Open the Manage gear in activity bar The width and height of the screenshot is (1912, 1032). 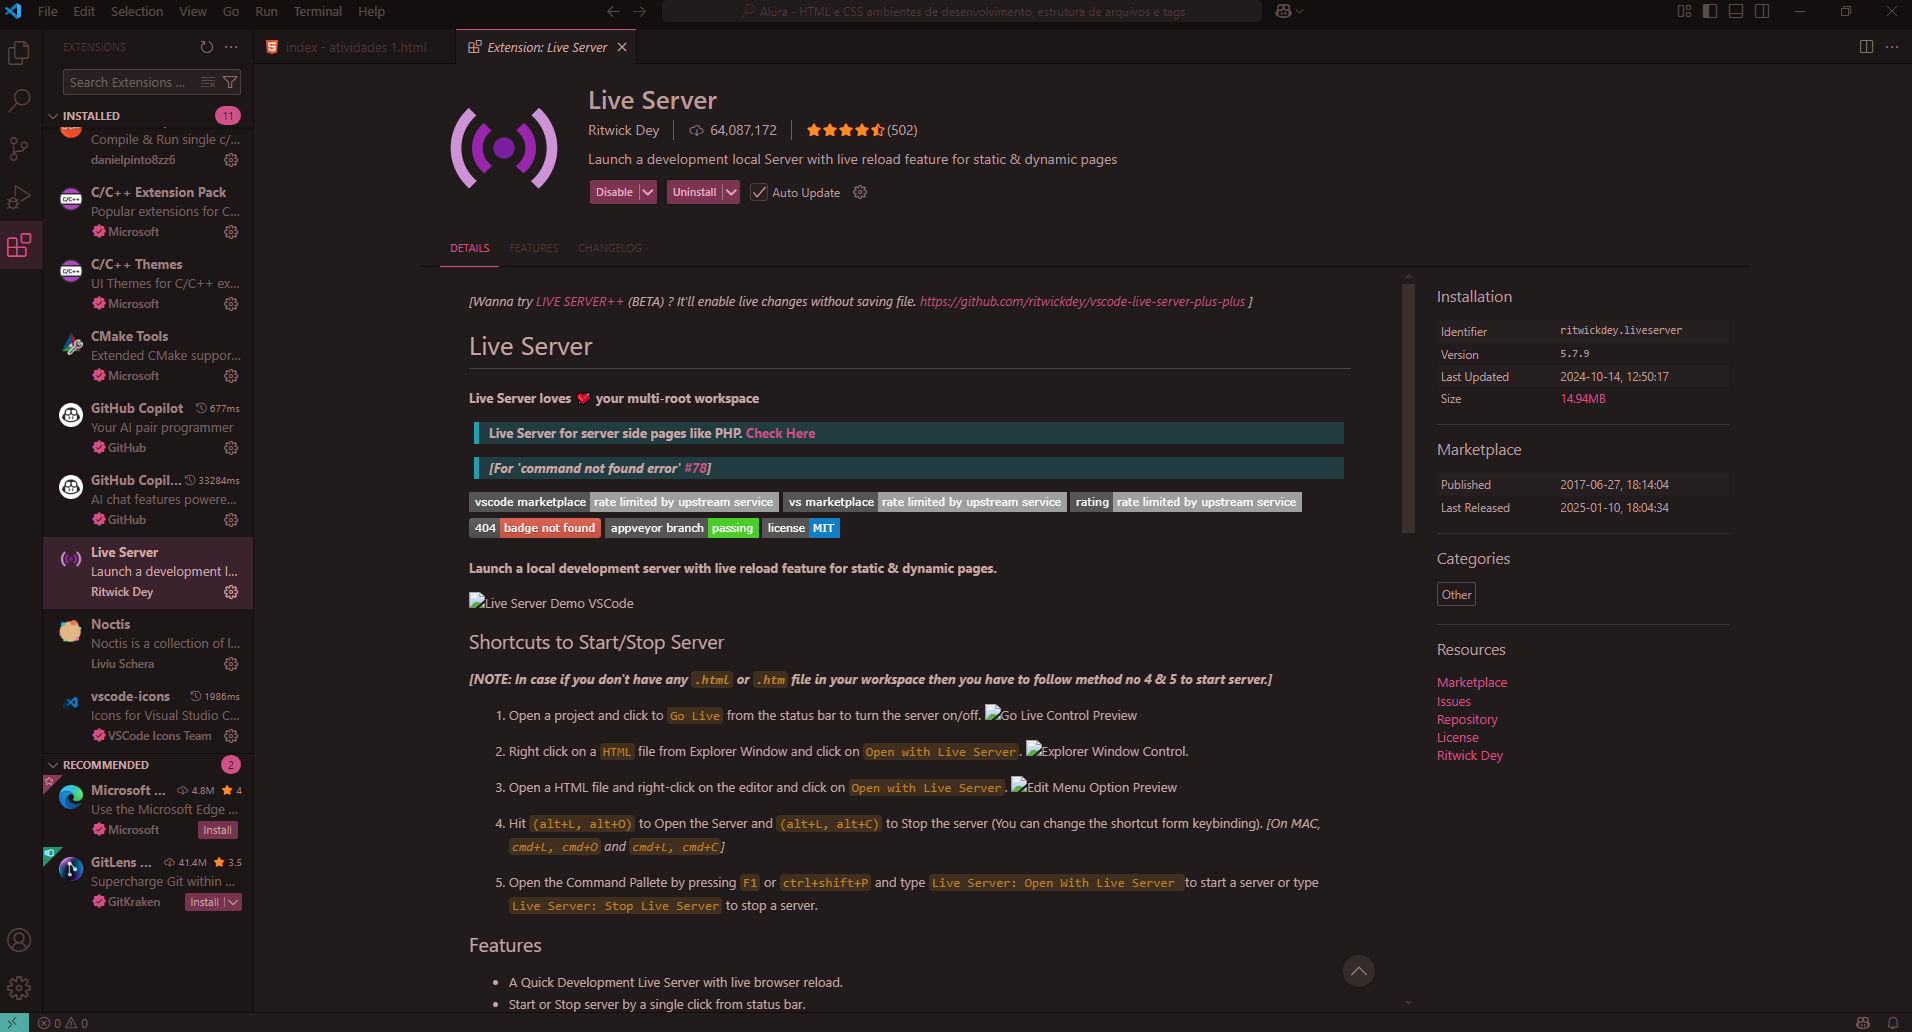pyautogui.click(x=19, y=988)
